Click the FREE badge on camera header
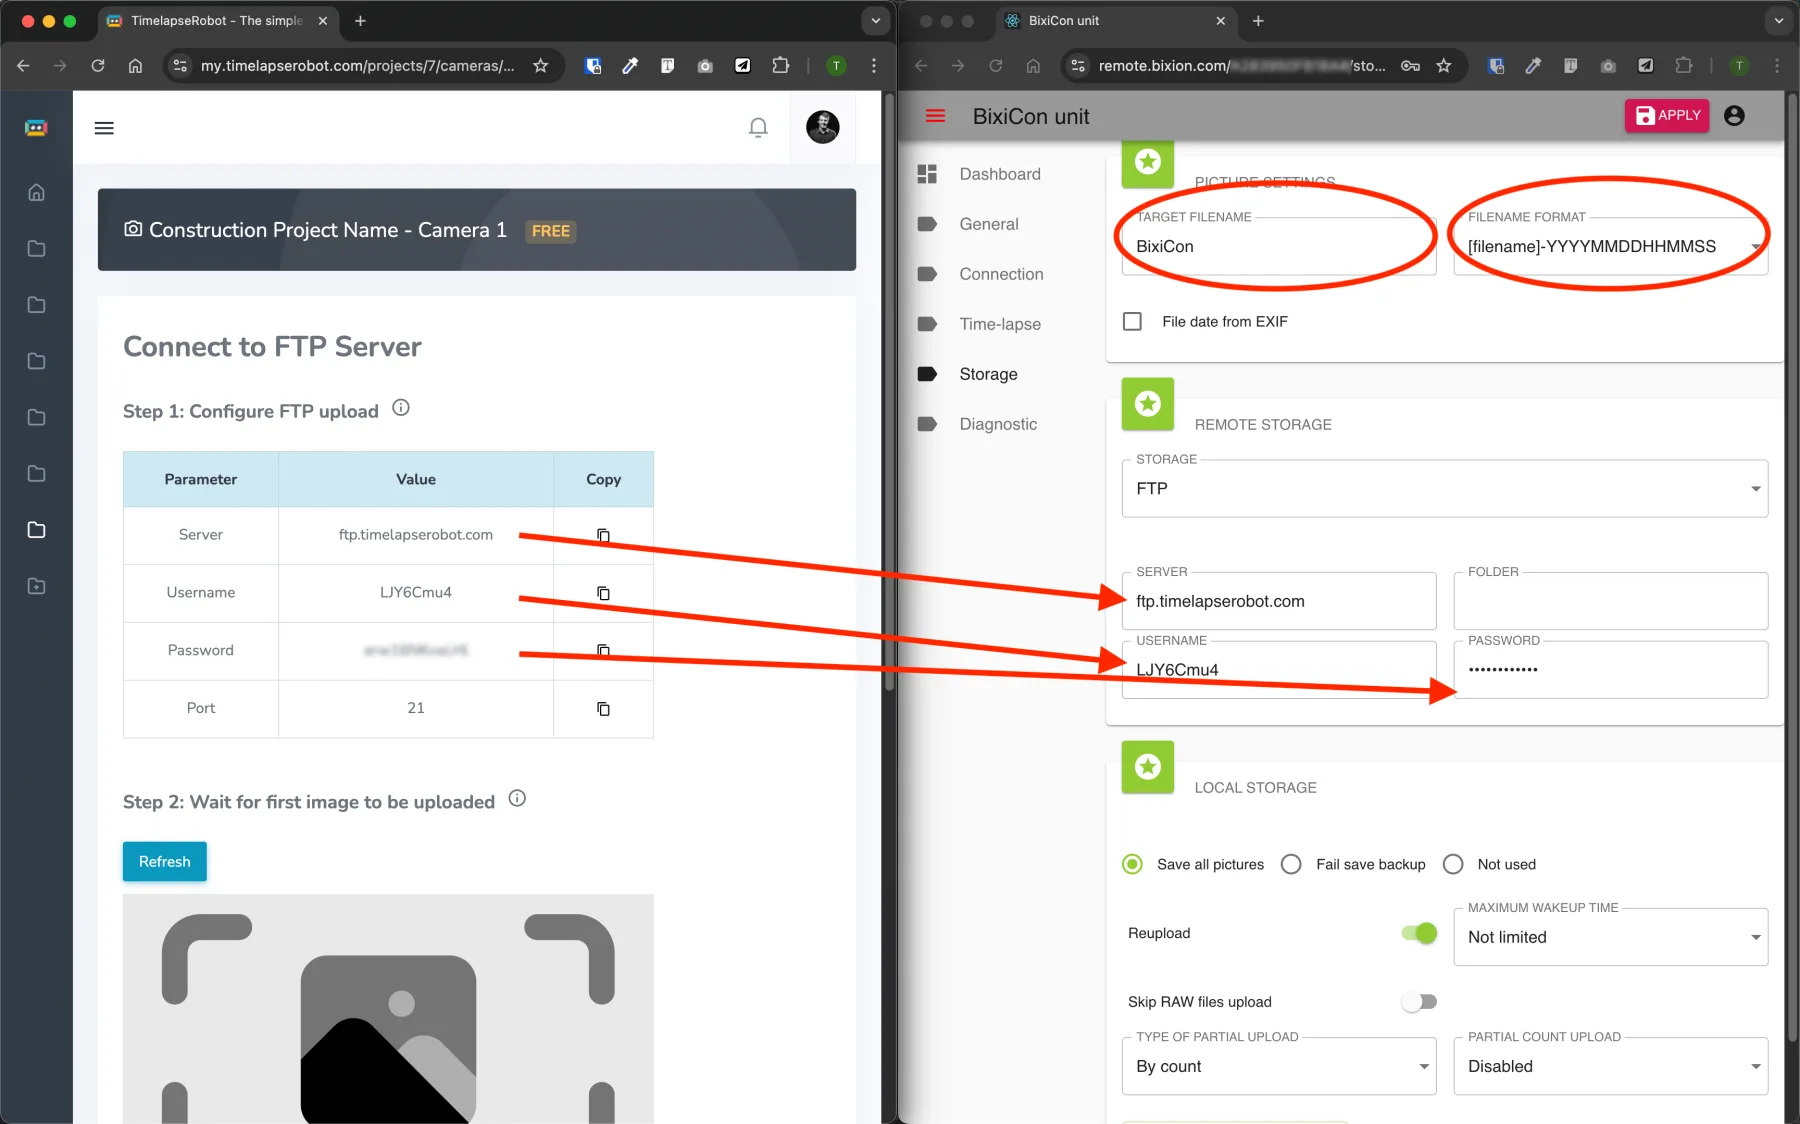 click(x=550, y=231)
